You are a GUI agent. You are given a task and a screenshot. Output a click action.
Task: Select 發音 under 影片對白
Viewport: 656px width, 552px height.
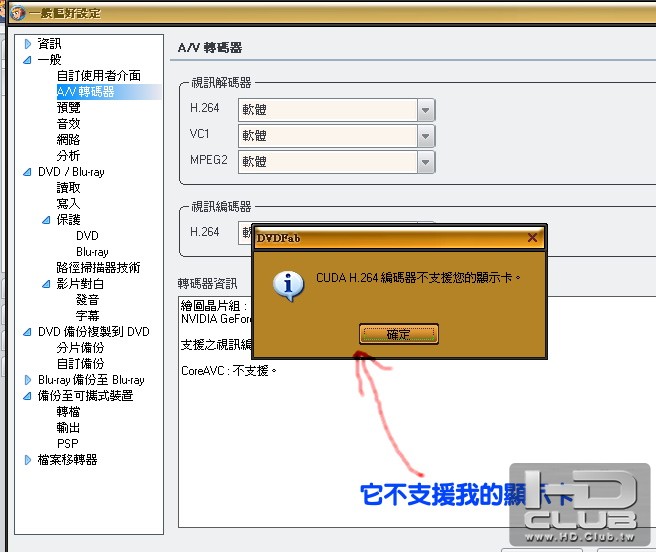(87, 300)
